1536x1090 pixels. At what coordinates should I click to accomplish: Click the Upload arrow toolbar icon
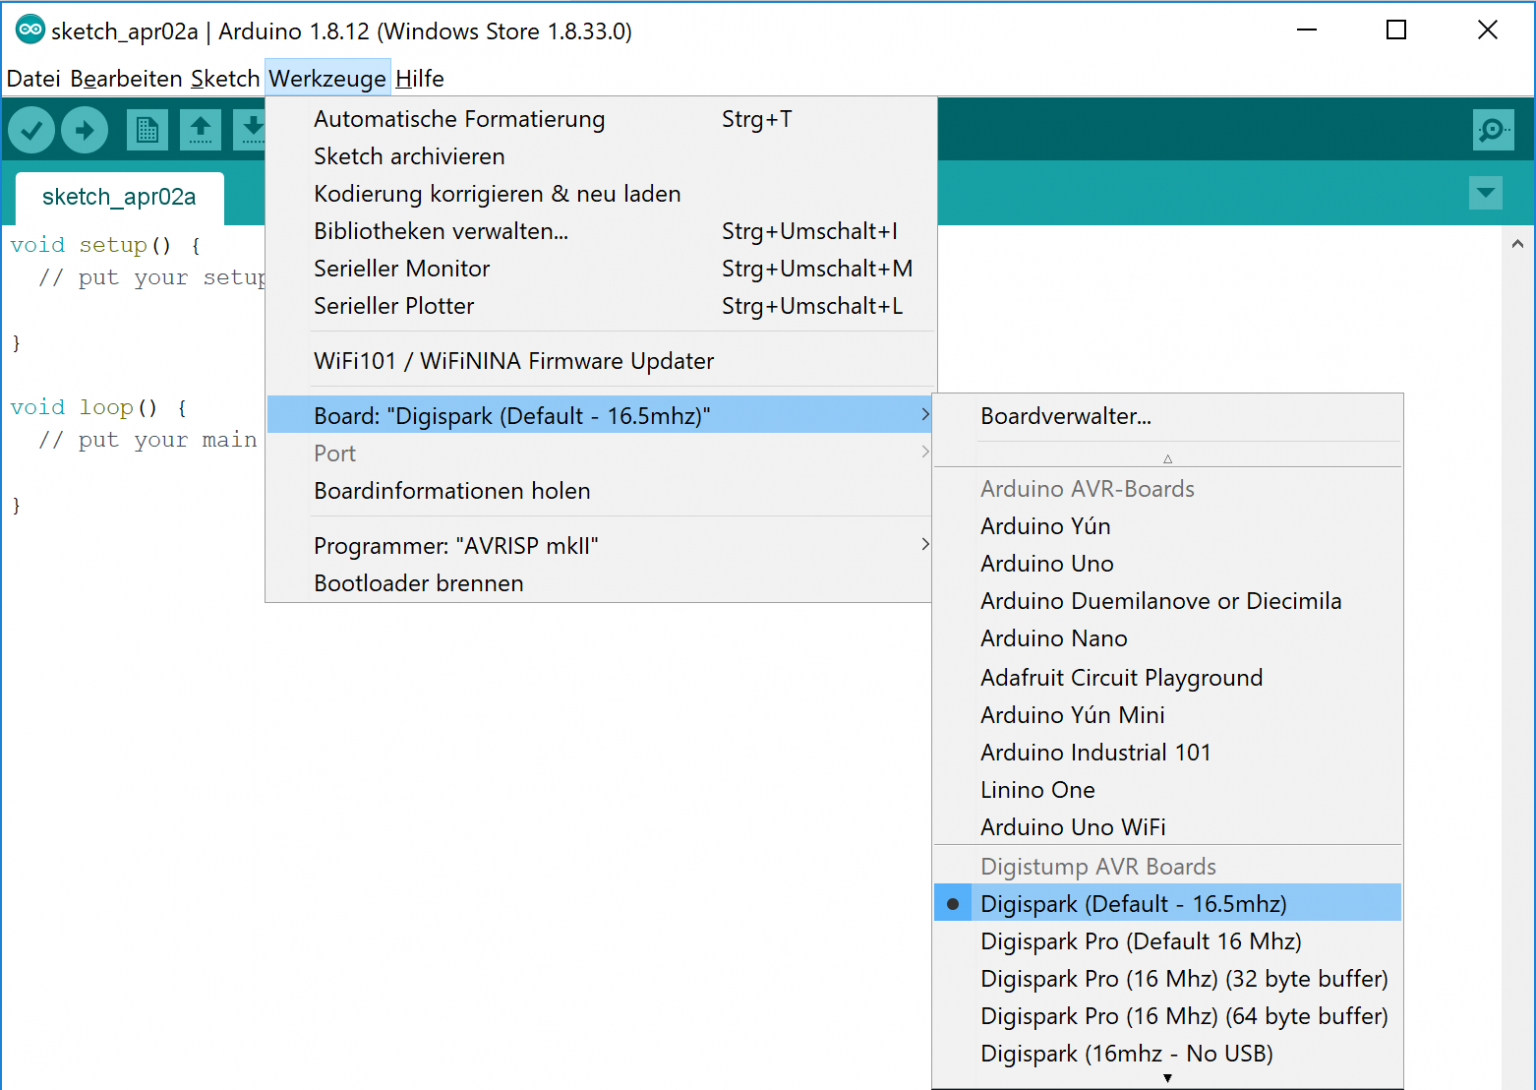(x=85, y=130)
